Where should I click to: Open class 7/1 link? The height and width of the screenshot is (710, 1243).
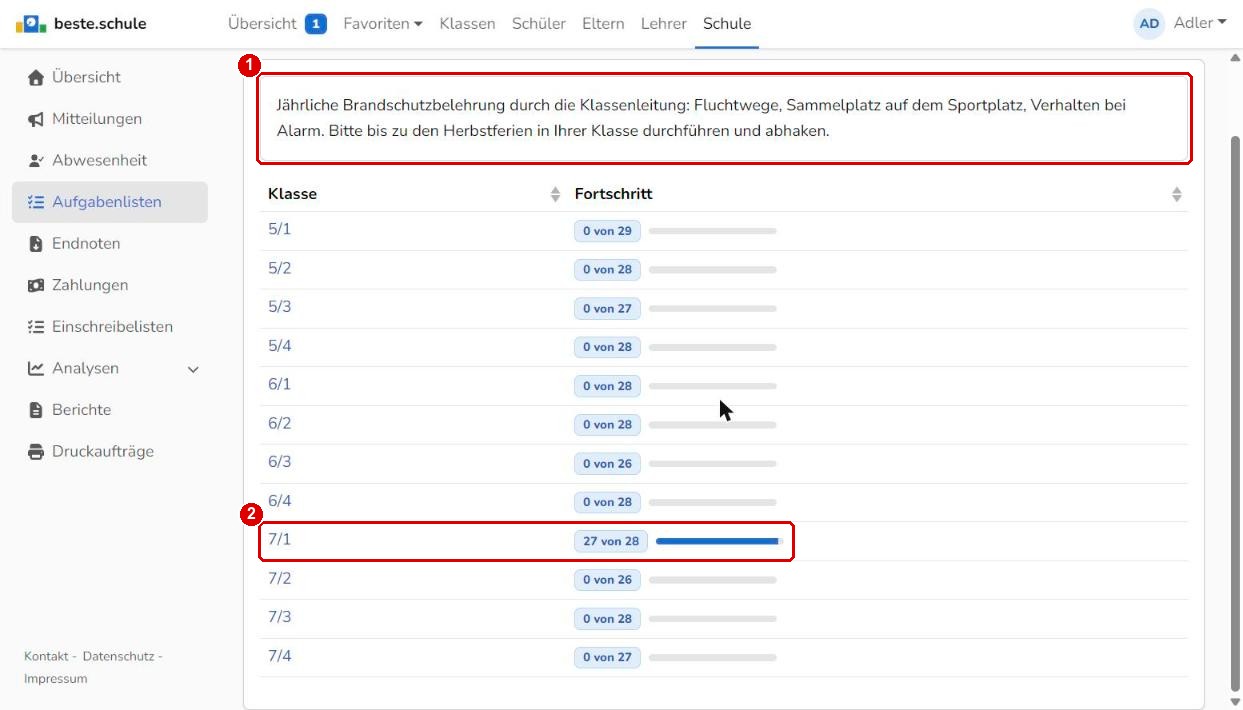(279, 539)
